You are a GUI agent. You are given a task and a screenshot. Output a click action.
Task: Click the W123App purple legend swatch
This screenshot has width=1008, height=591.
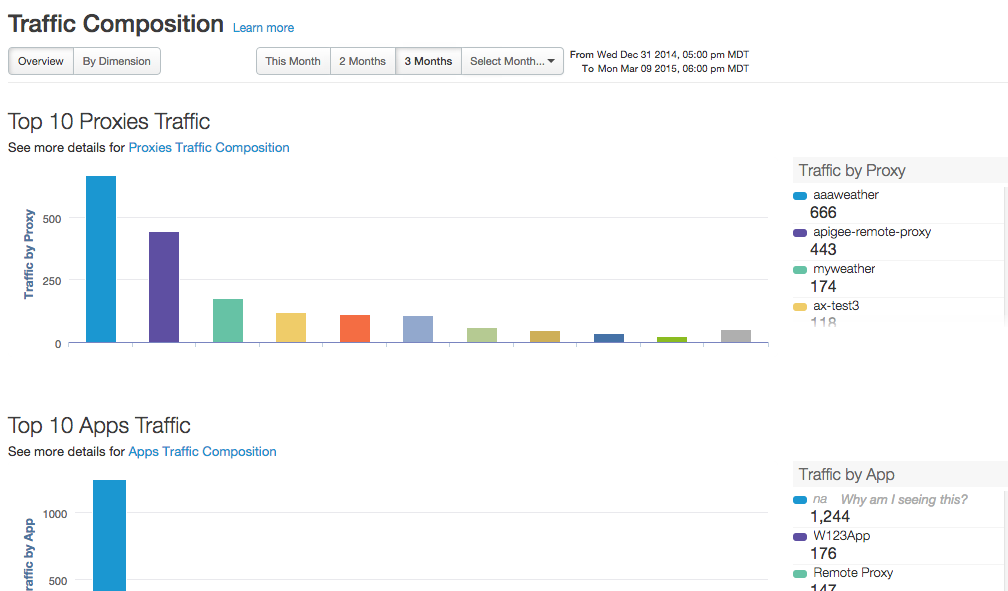tap(800, 537)
